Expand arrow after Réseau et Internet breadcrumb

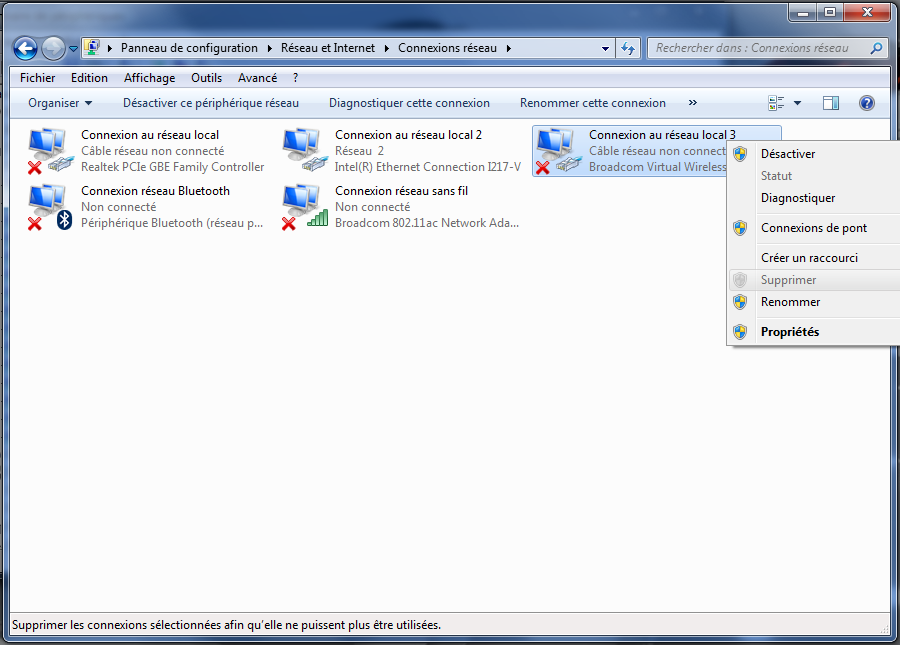387,48
